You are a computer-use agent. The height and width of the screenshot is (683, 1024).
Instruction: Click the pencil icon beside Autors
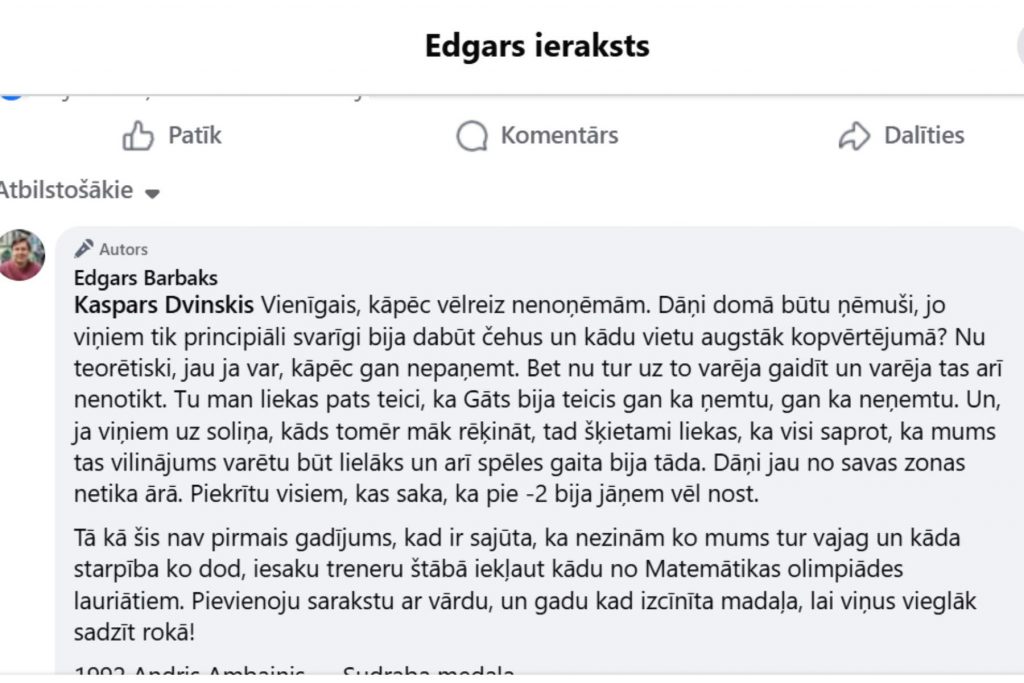[84, 249]
